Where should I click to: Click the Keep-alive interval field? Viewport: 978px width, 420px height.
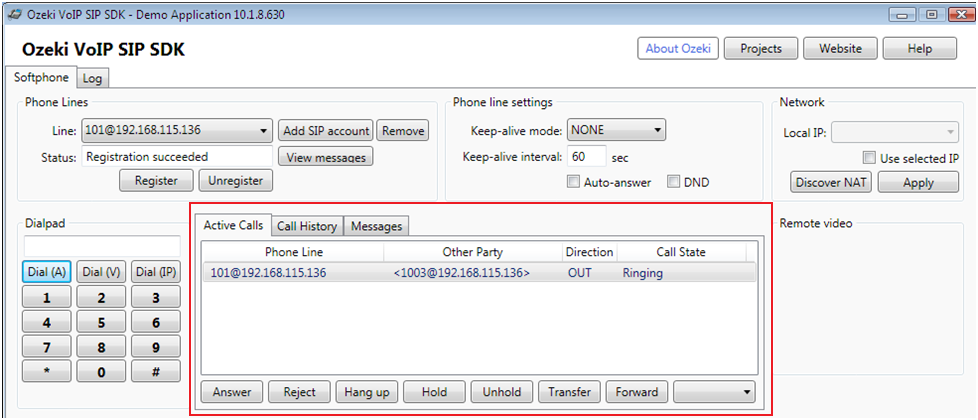coord(587,157)
